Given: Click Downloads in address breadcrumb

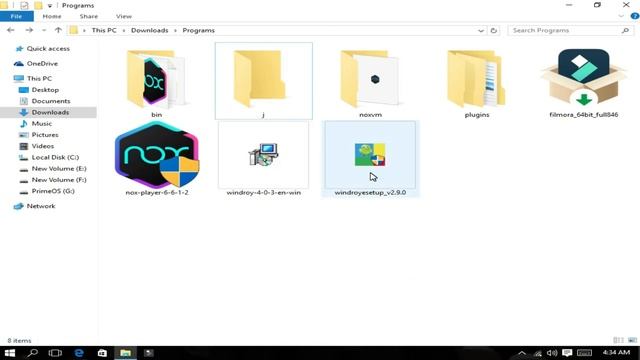Looking at the screenshot, I should (x=149, y=30).
